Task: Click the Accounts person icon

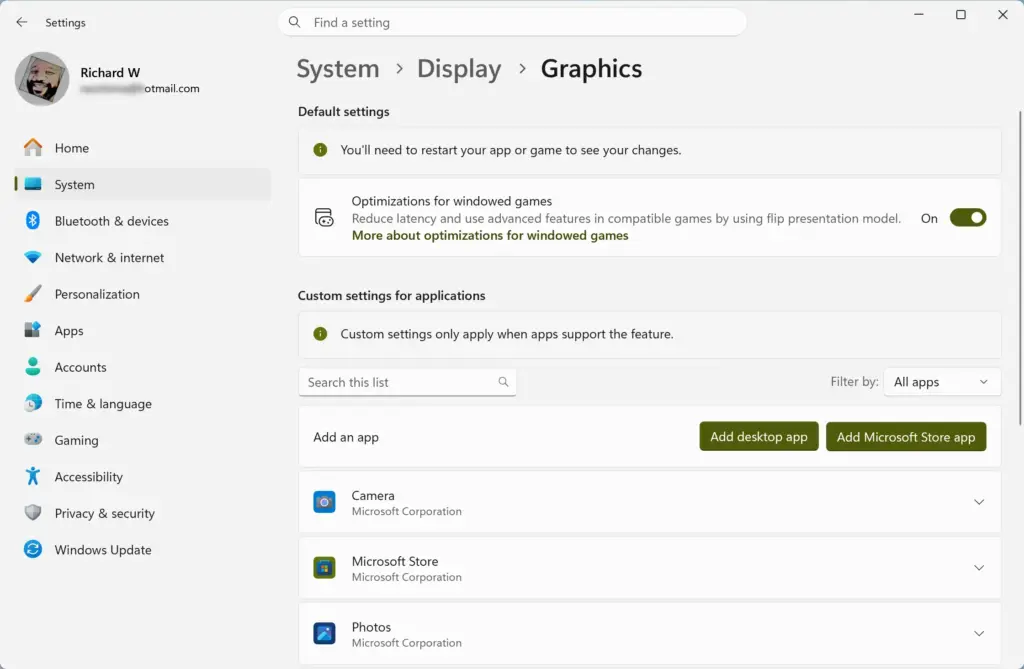Action: (33, 367)
